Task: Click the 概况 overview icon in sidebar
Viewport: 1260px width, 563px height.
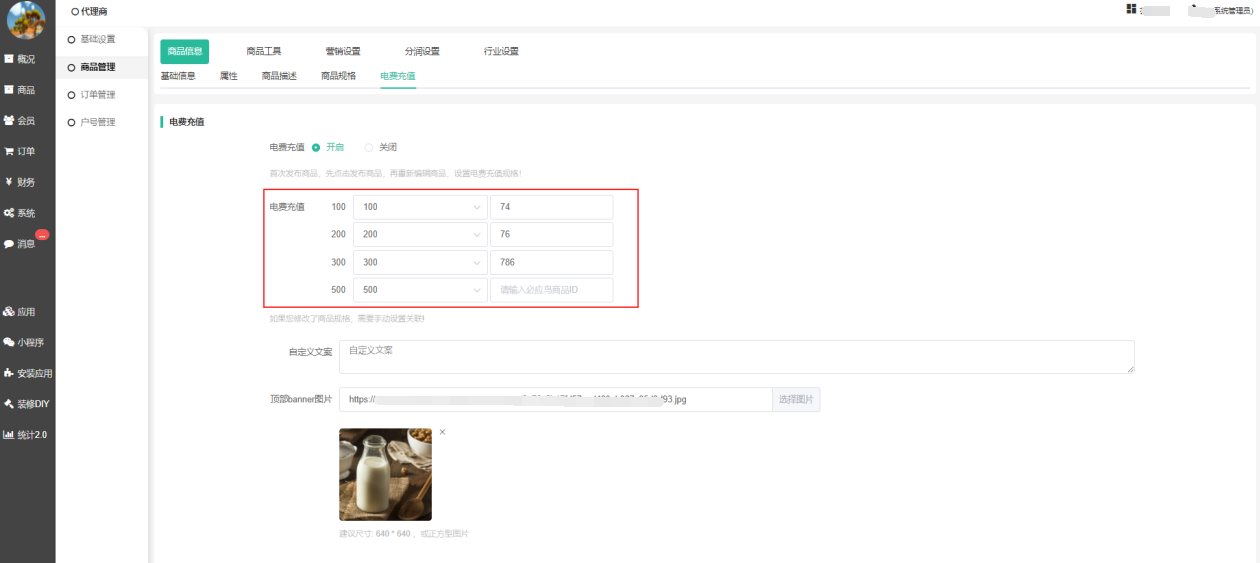Action: point(9,59)
